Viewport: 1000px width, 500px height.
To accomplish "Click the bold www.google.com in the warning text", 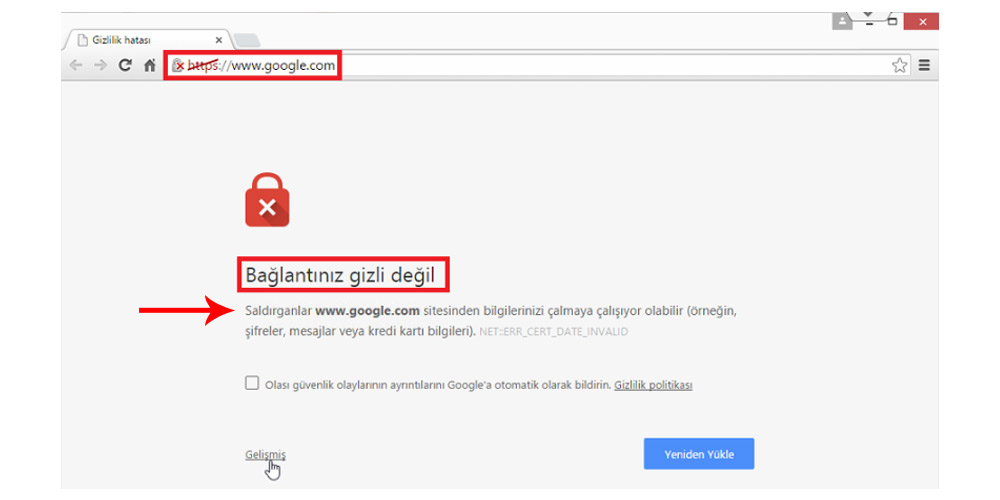I will click(x=367, y=311).
